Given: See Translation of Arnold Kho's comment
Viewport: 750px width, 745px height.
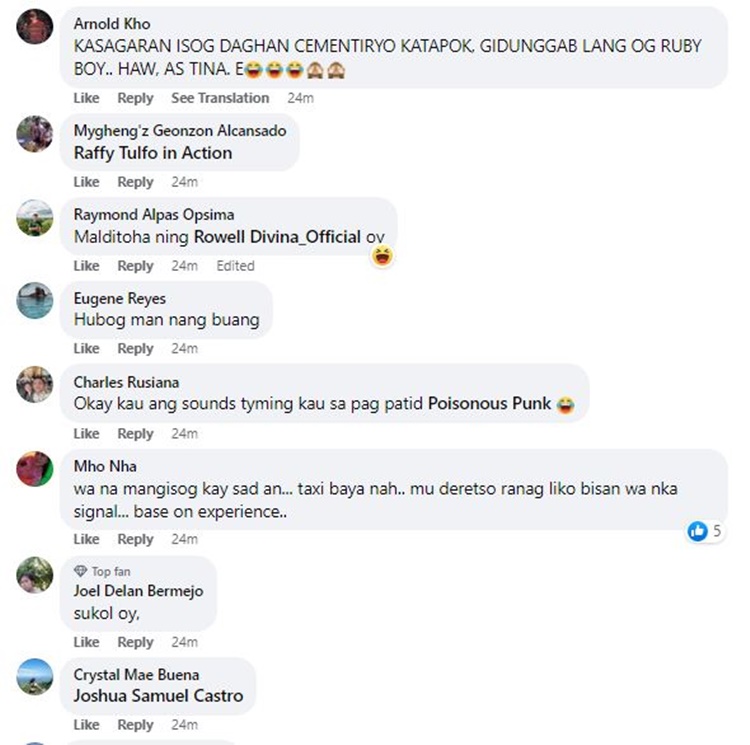Looking at the screenshot, I should click(220, 98).
